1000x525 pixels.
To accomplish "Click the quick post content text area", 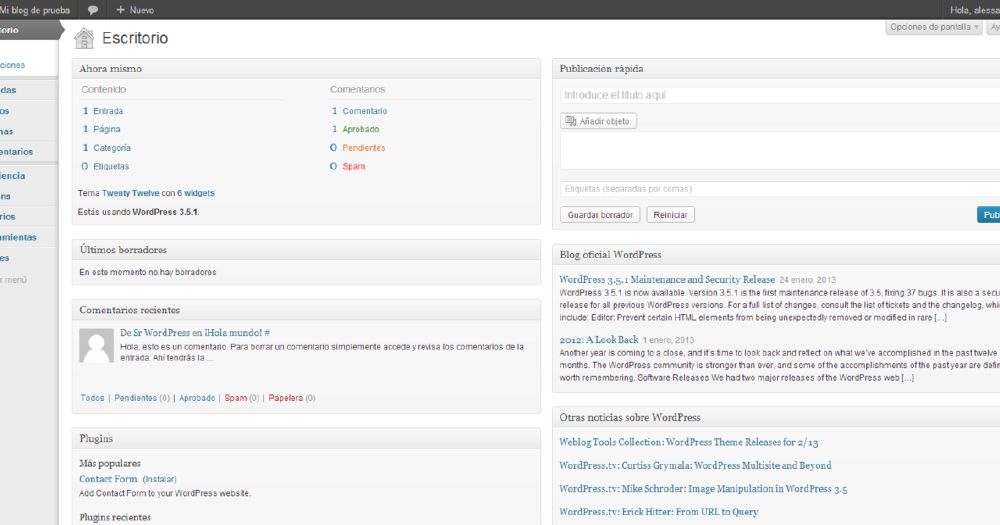I will tap(780, 151).
